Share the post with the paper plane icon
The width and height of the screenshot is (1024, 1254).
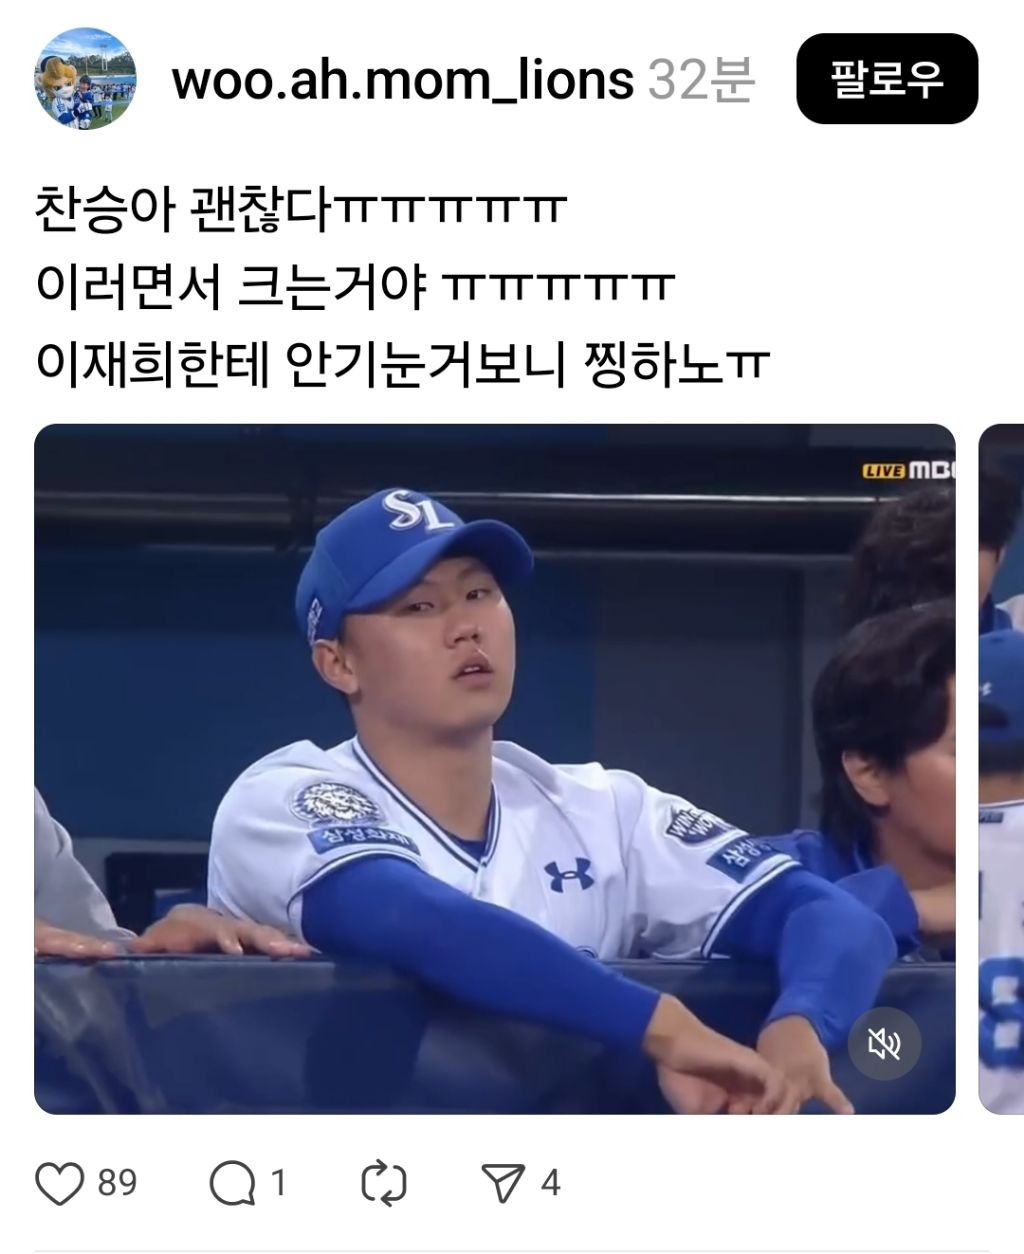503,1183
